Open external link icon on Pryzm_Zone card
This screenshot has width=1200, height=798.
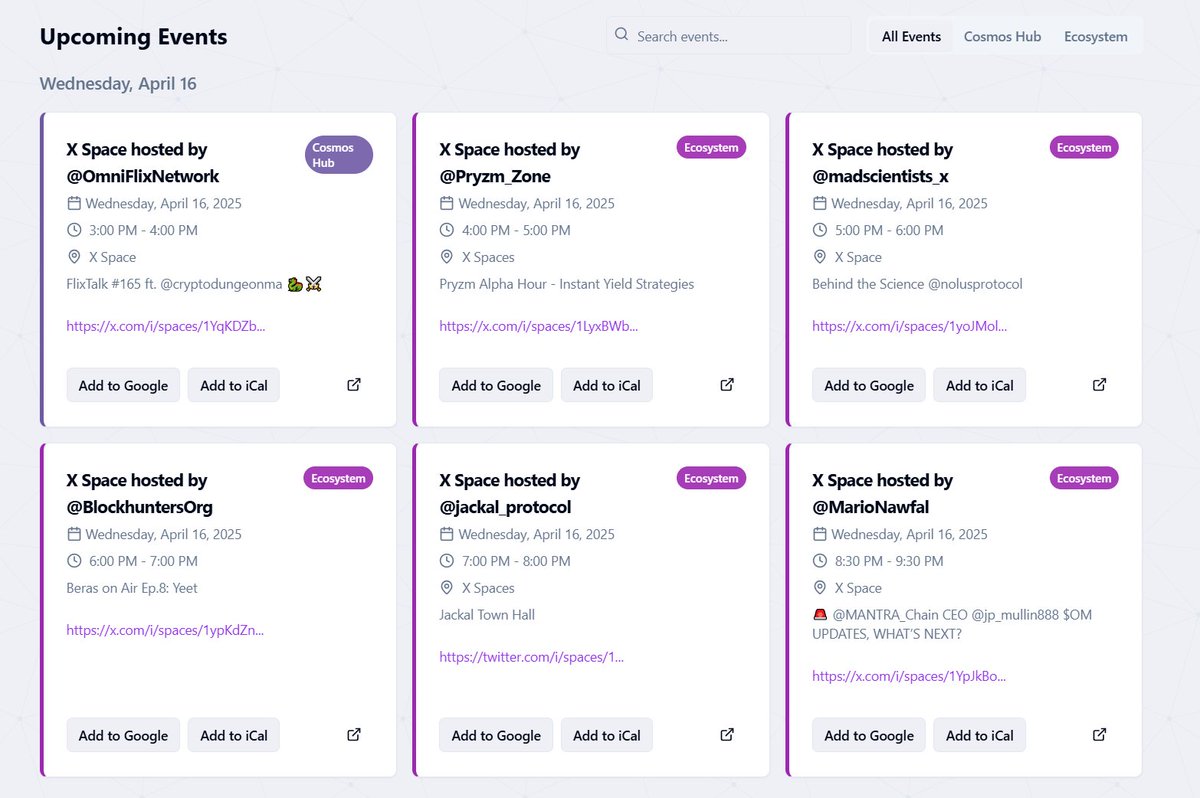tap(727, 384)
